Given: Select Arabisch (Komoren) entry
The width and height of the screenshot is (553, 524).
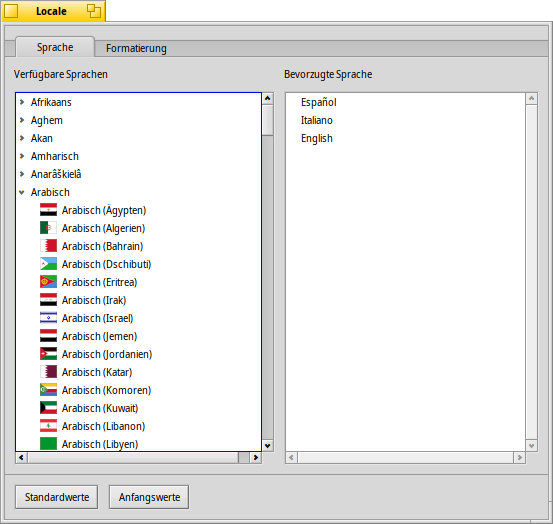Looking at the screenshot, I should click(x=139, y=390).
